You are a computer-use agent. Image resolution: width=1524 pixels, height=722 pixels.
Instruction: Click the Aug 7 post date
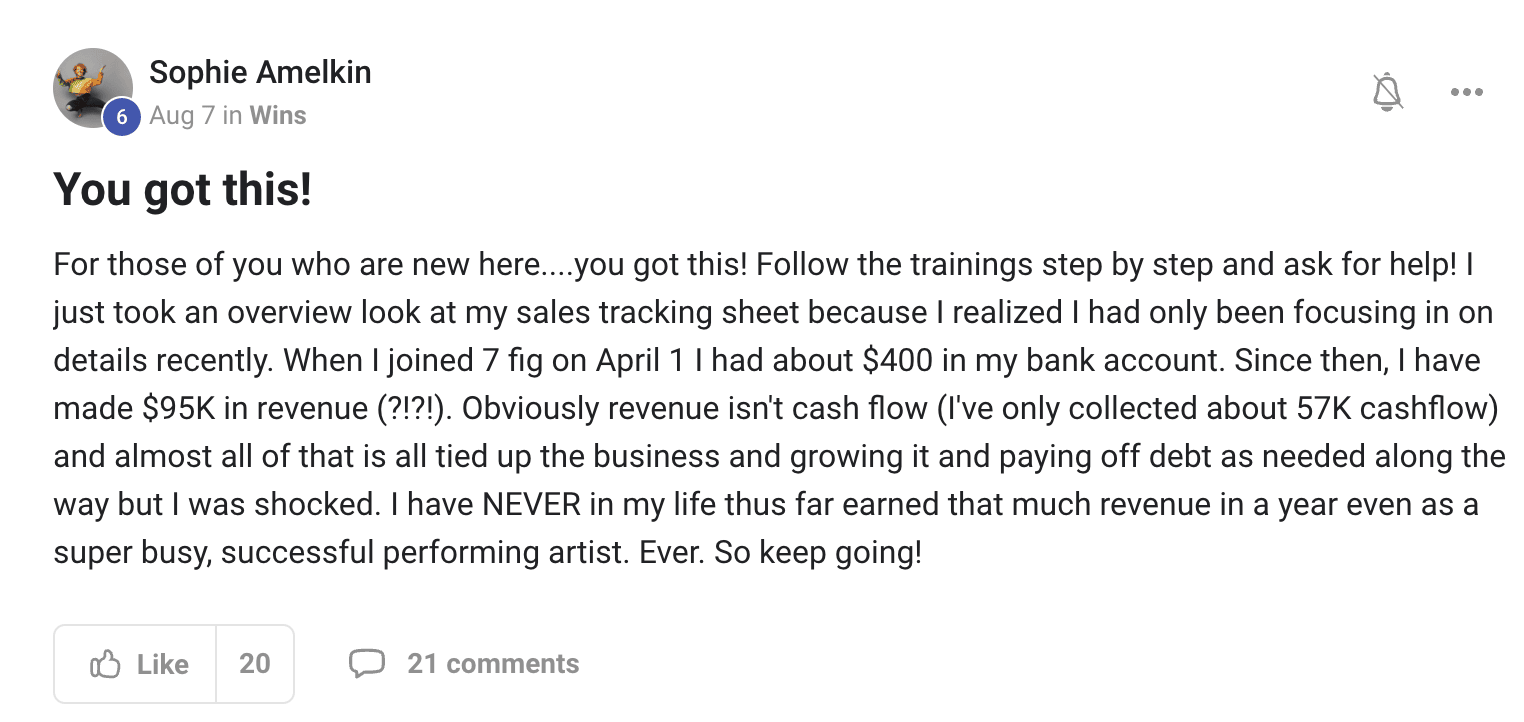click(x=182, y=115)
